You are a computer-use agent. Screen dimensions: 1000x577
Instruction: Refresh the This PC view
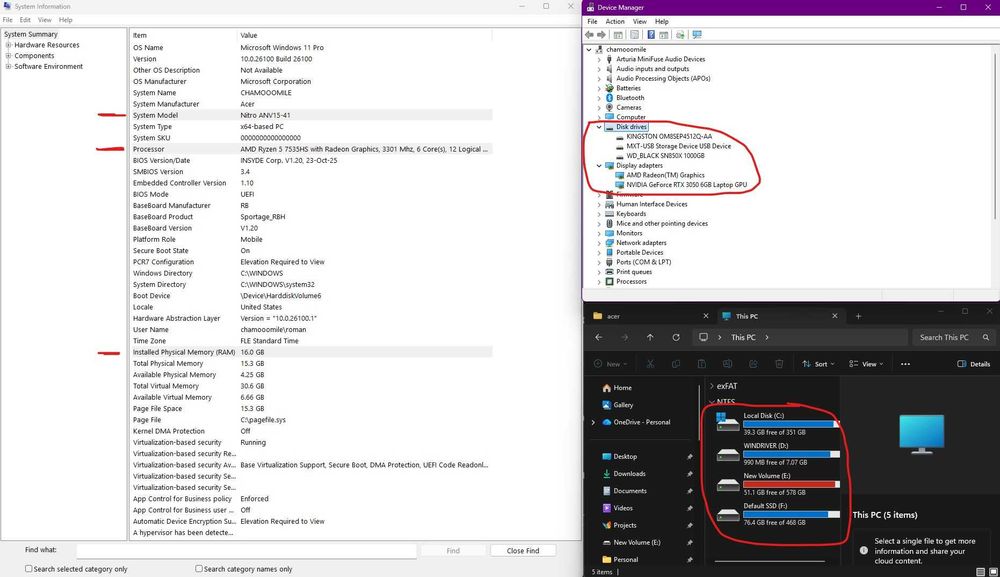[x=676, y=337]
